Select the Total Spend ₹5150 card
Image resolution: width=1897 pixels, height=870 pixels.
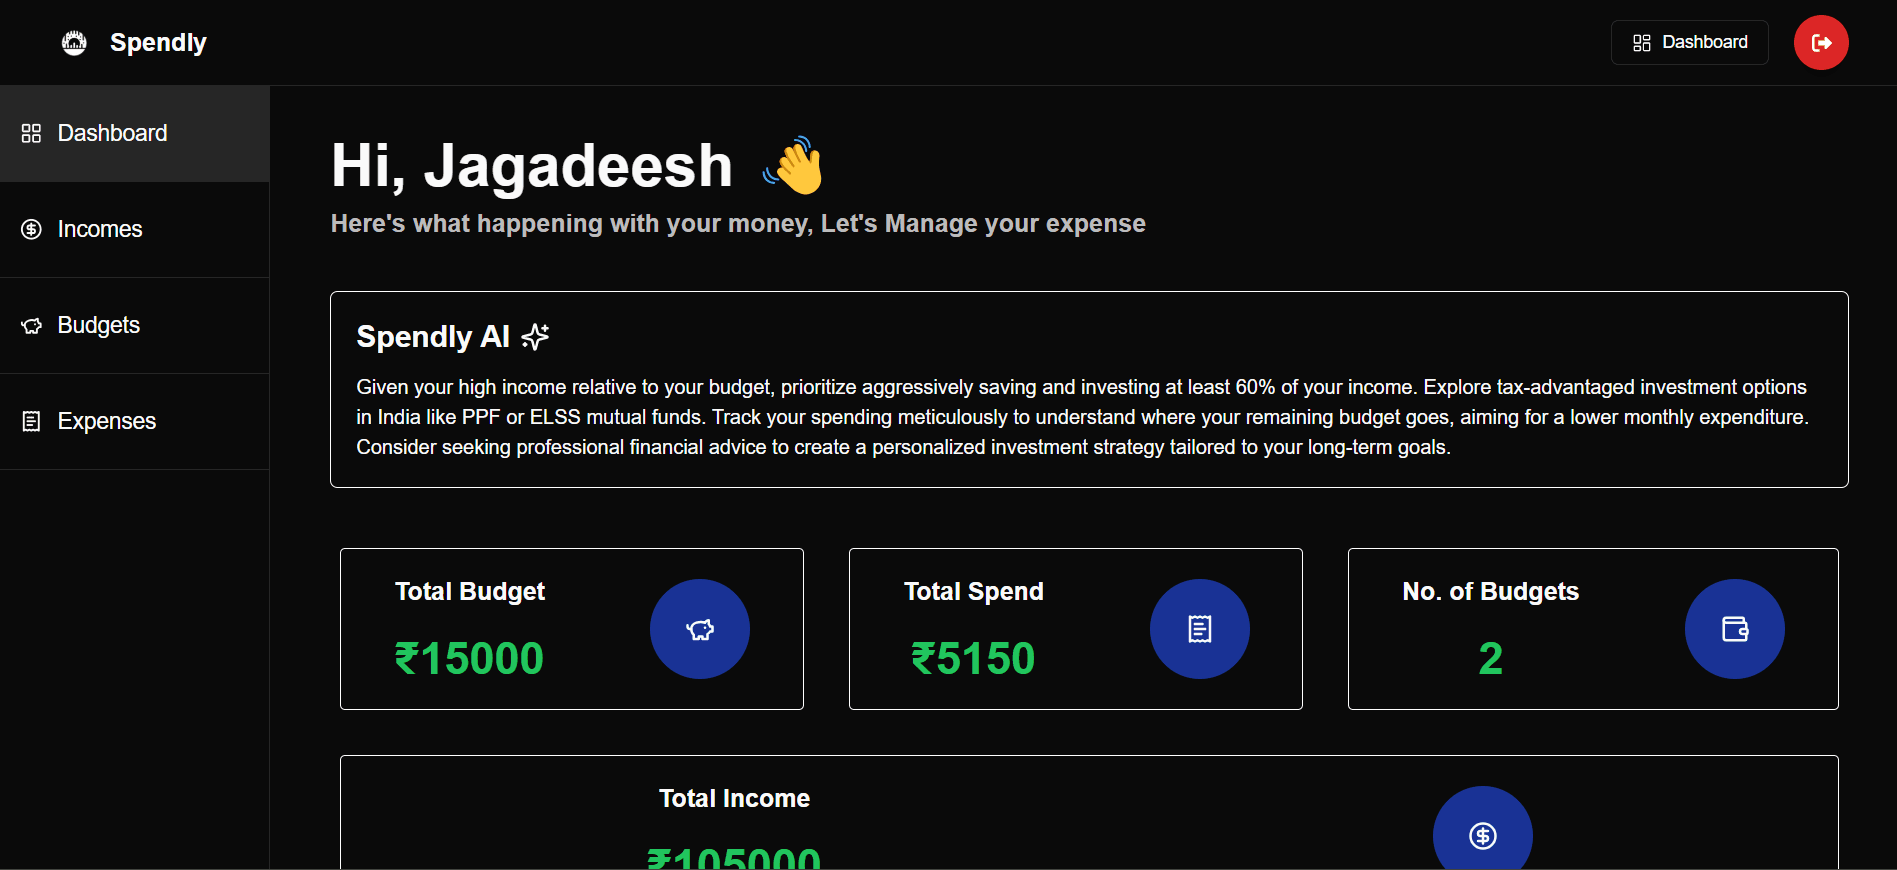pos(1076,629)
